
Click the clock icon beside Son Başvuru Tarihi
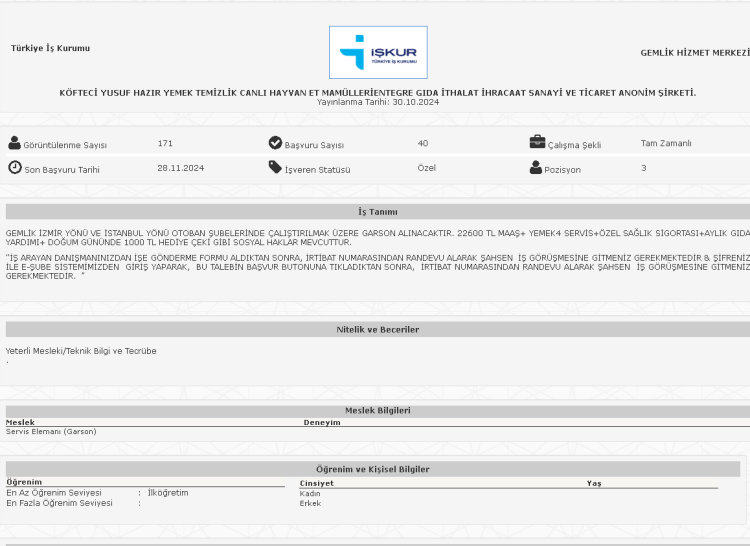click(x=14, y=168)
